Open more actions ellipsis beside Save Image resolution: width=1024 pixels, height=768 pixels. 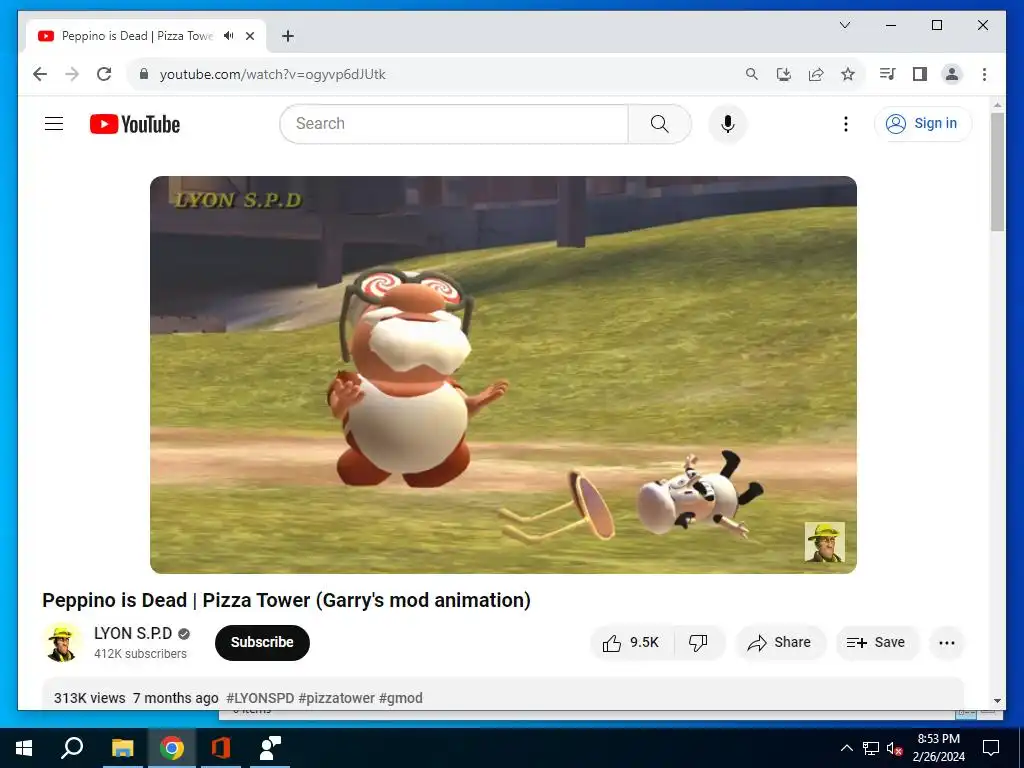pos(946,643)
